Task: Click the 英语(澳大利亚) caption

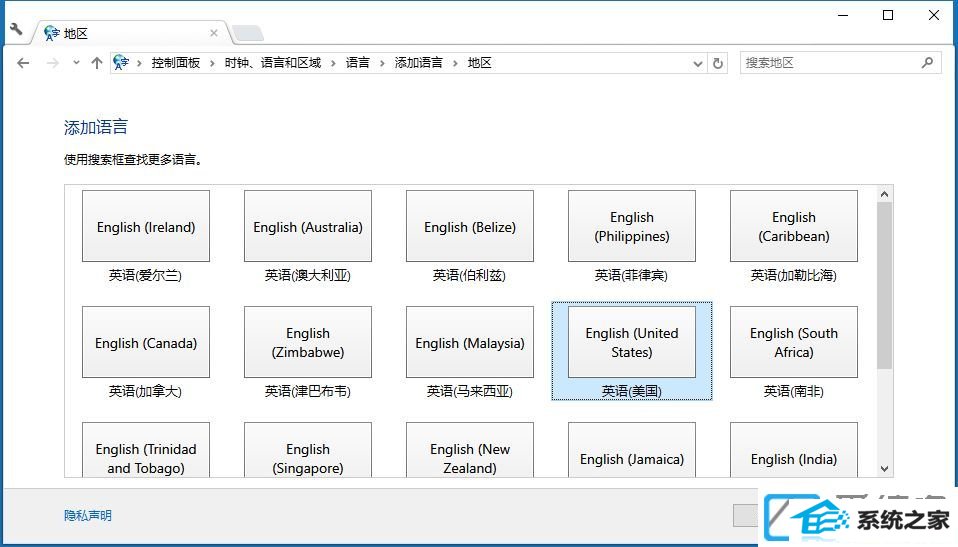Action: [x=307, y=276]
